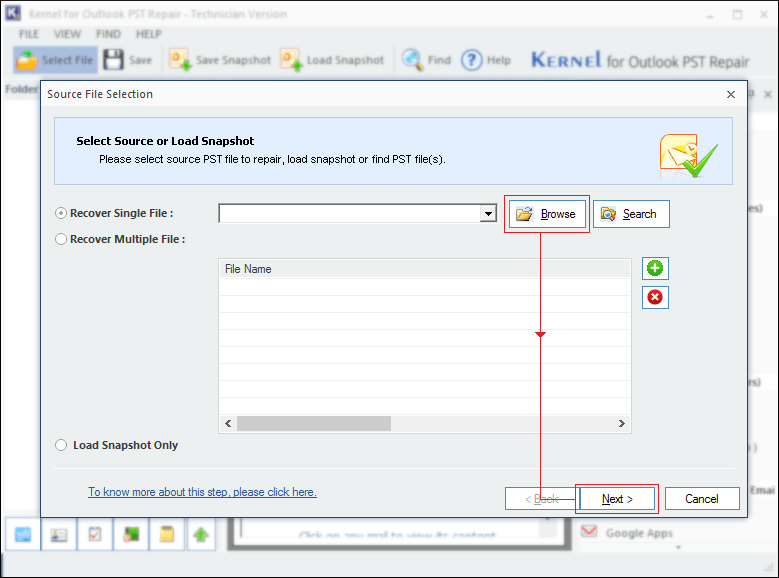Click the green up arrow icon in bottom bar
The image size is (779, 578).
click(201, 535)
